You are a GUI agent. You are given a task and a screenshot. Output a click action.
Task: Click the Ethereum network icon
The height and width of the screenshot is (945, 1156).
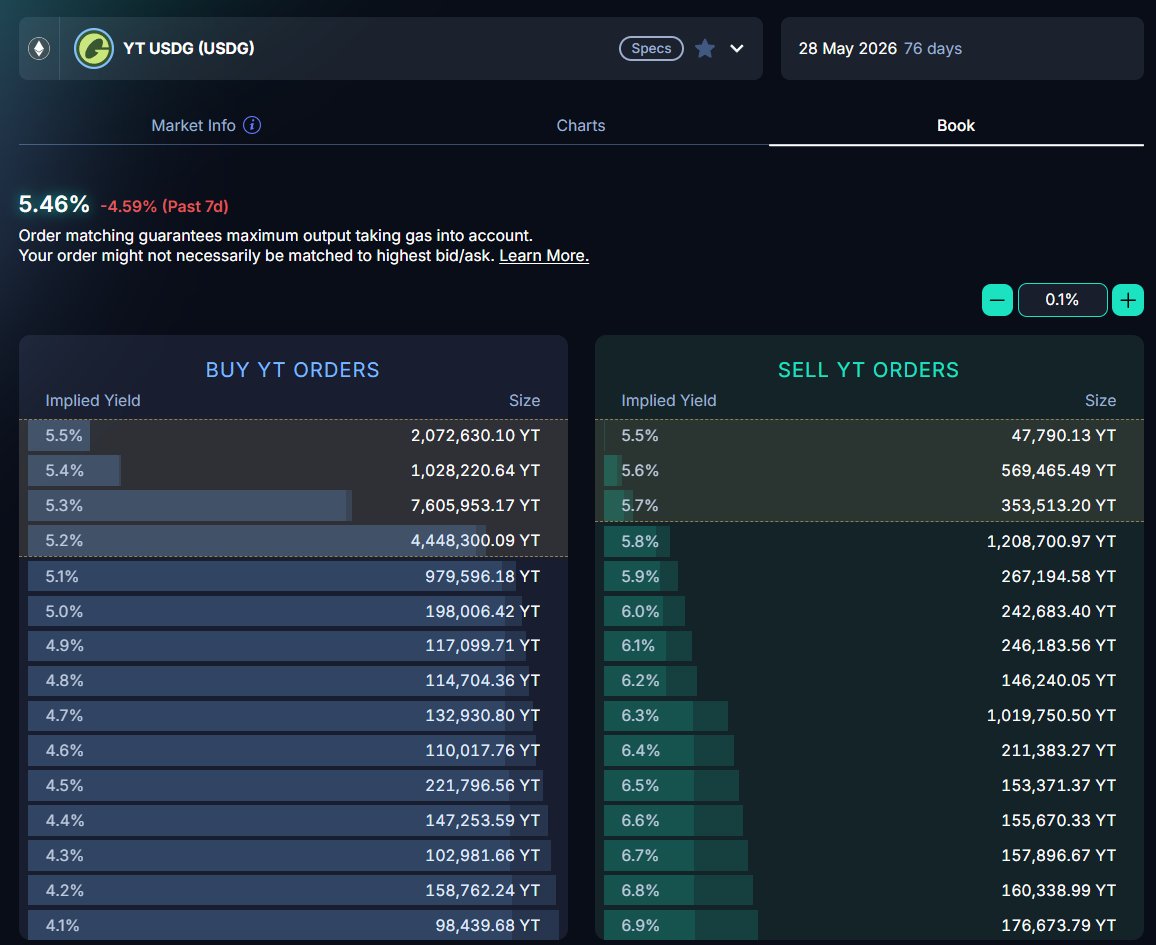pyautogui.click(x=39, y=49)
